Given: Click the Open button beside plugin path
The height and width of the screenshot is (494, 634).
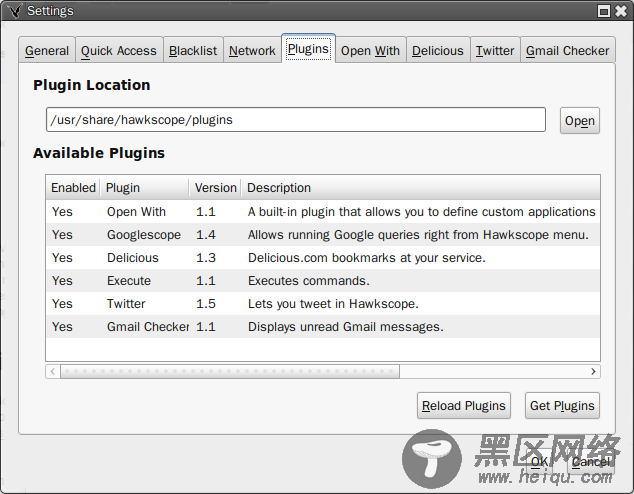Looking at the screenshot, I should 580,120.
